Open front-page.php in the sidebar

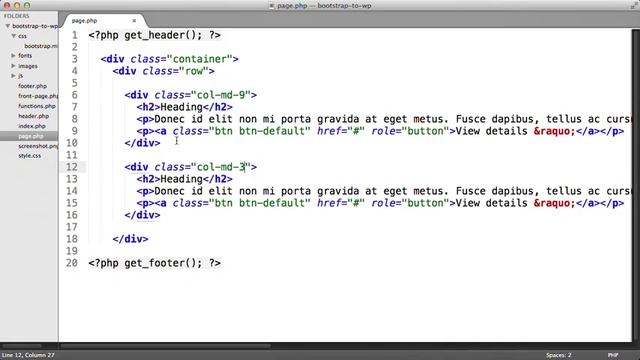[x=38, y=96]
